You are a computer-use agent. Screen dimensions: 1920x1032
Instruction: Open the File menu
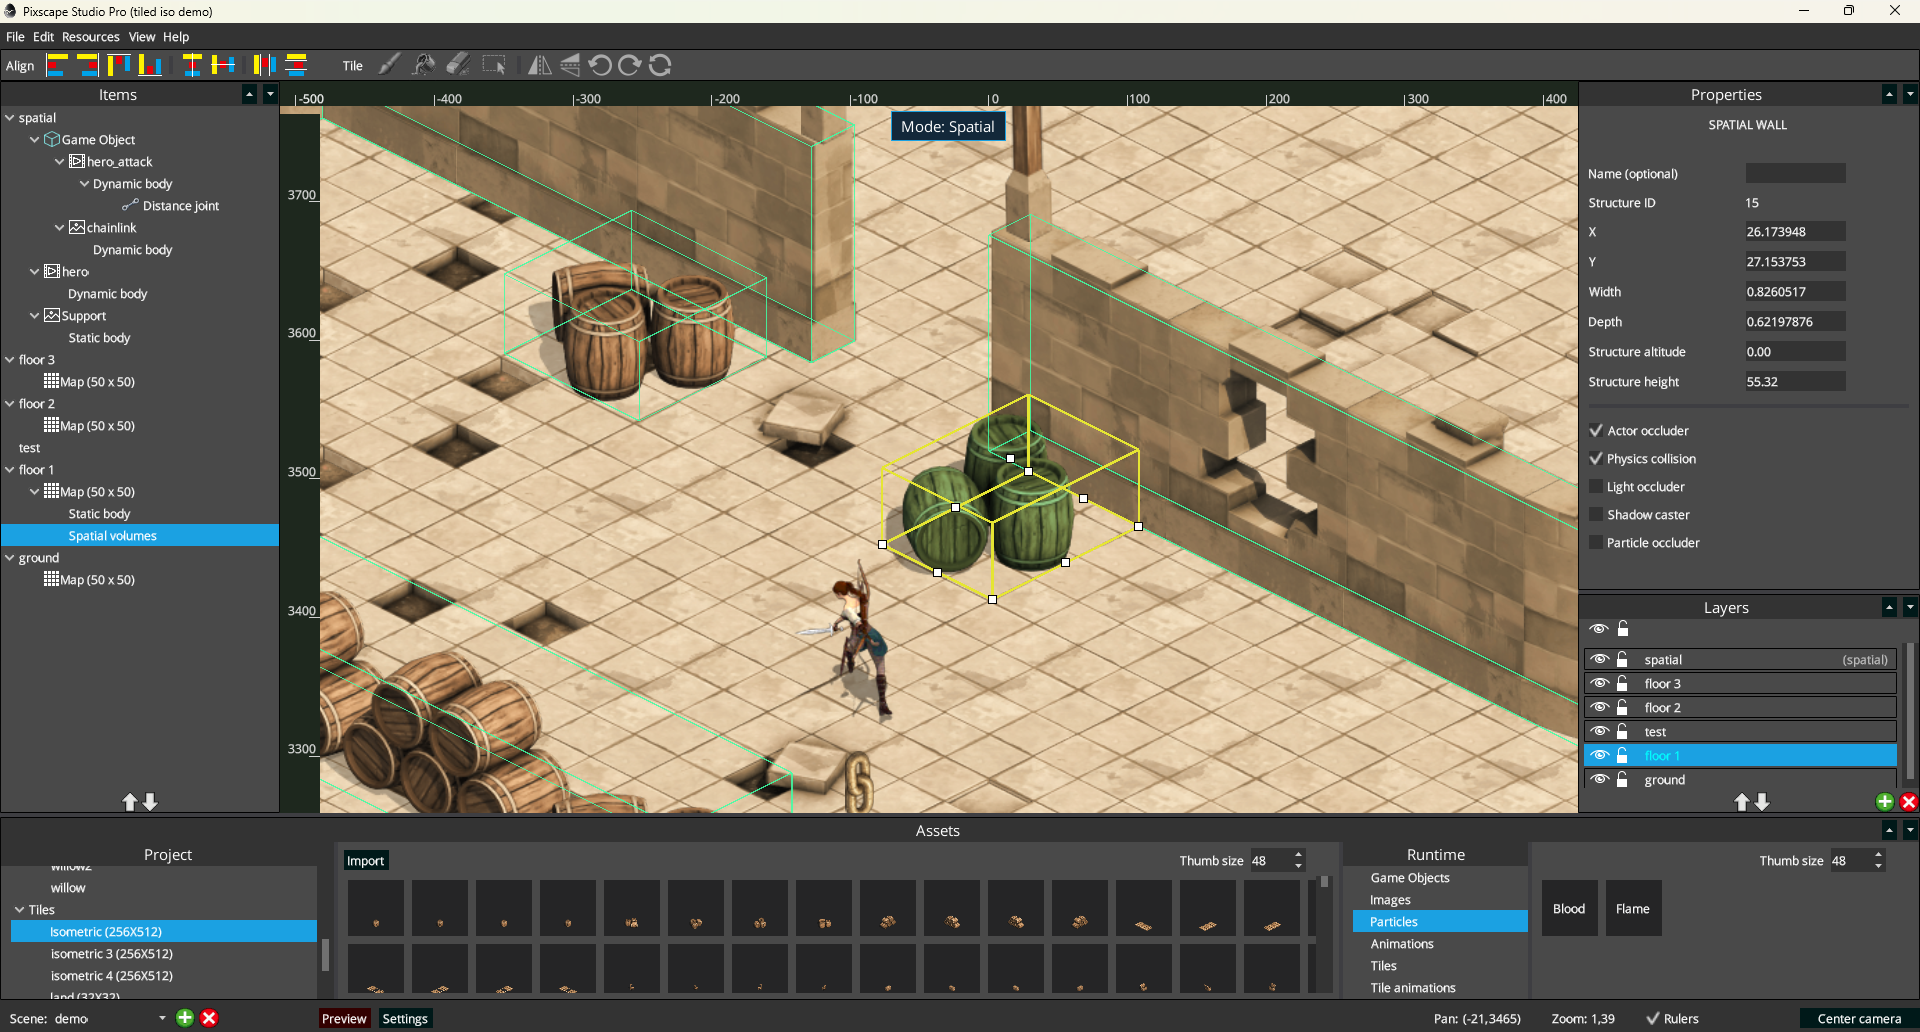click(15, 37)
